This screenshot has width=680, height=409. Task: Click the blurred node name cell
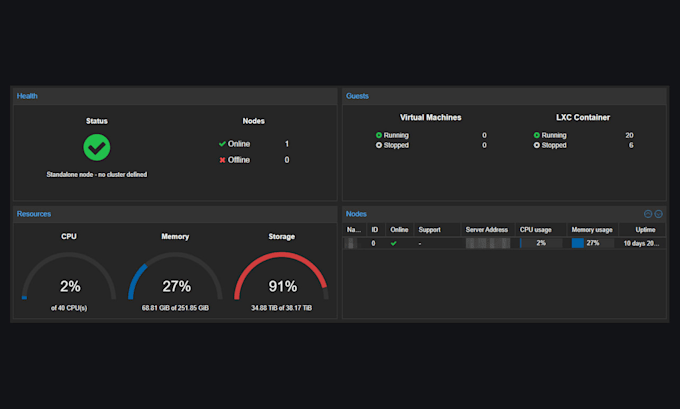(x=351, y=243)
